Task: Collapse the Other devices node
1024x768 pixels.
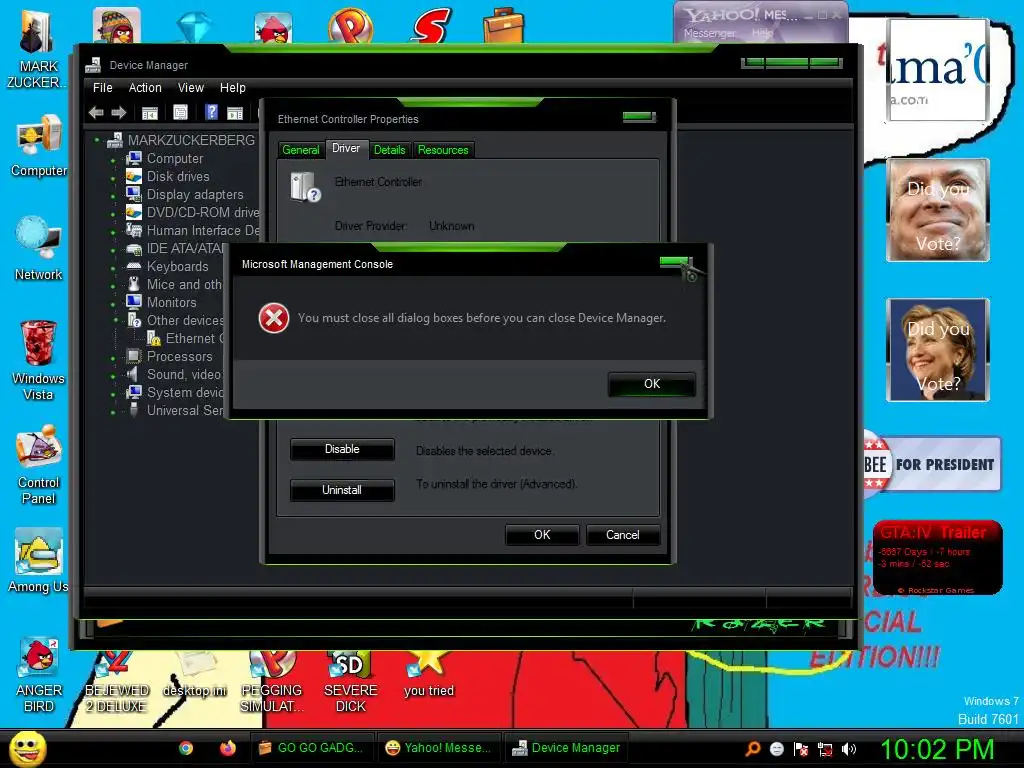Action: (115, 321)
